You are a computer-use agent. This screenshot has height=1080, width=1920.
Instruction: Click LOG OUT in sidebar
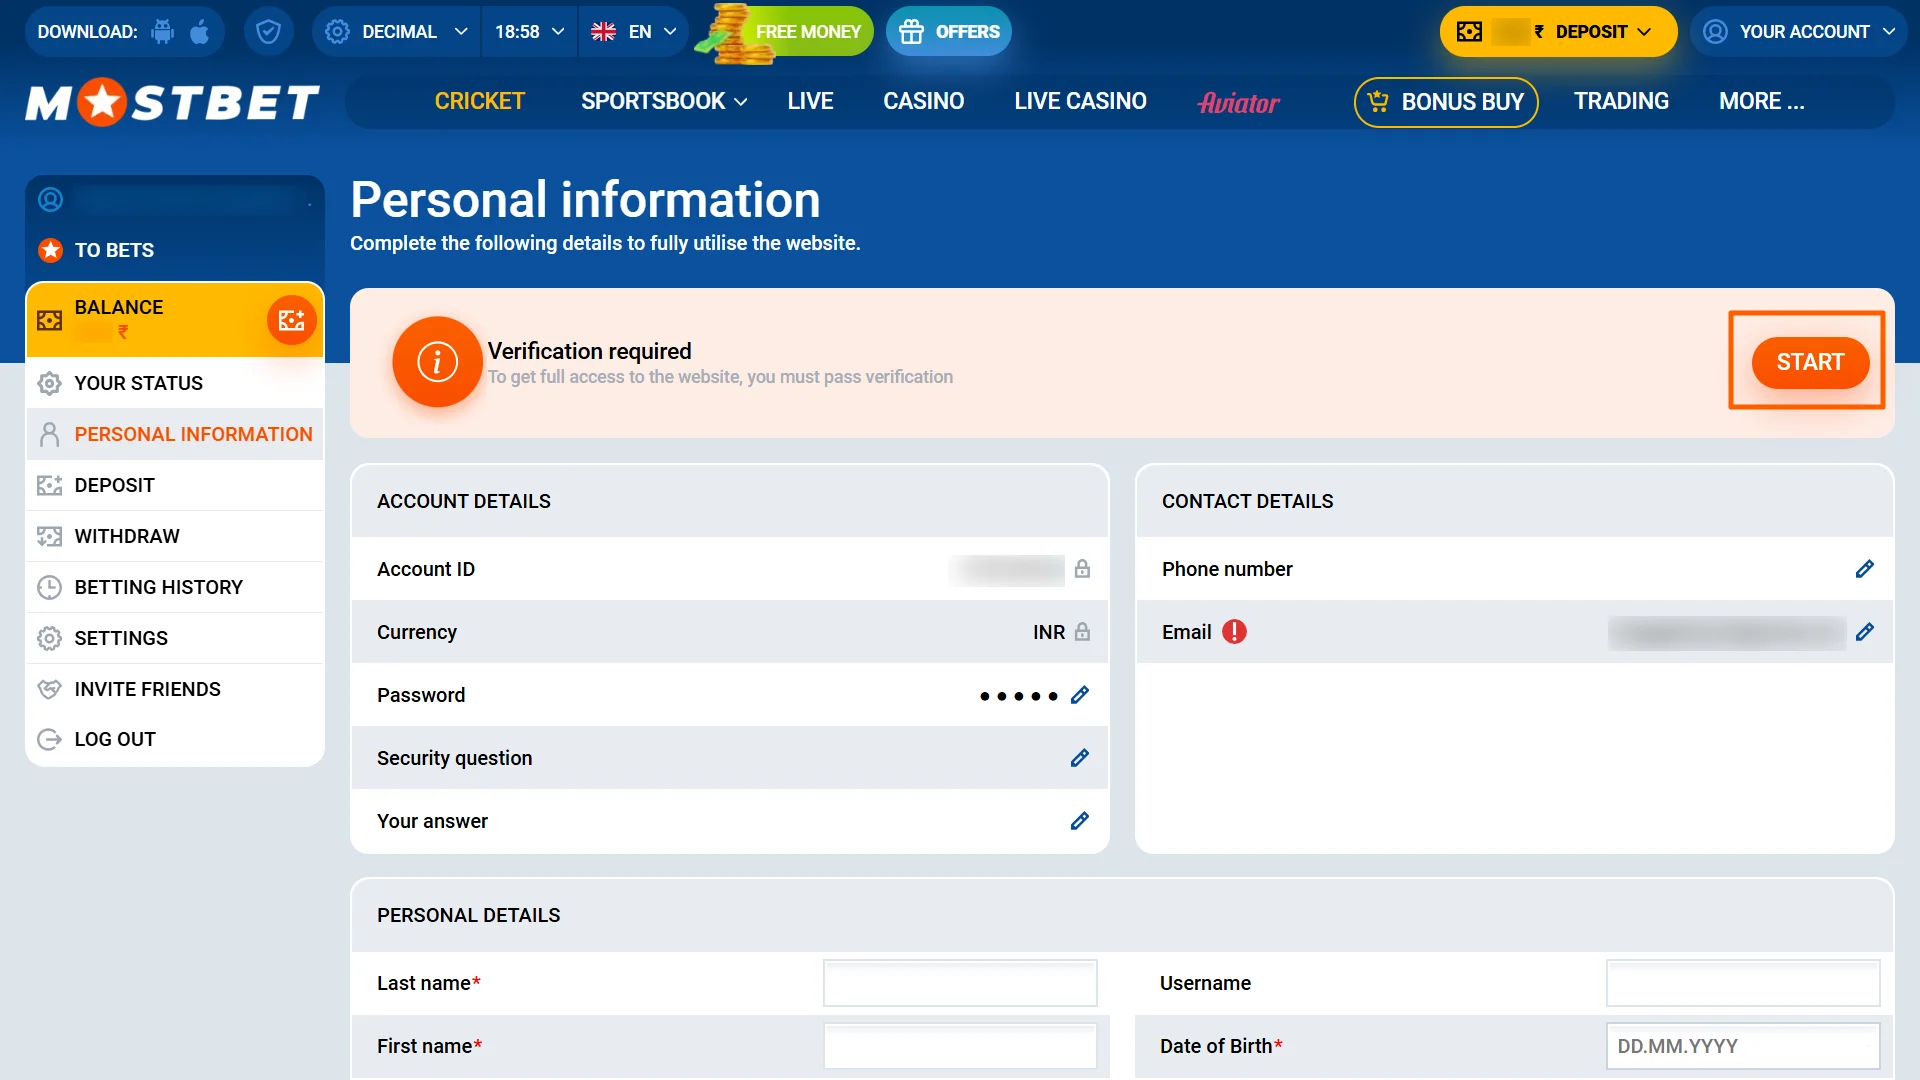[x=175, y=739]
